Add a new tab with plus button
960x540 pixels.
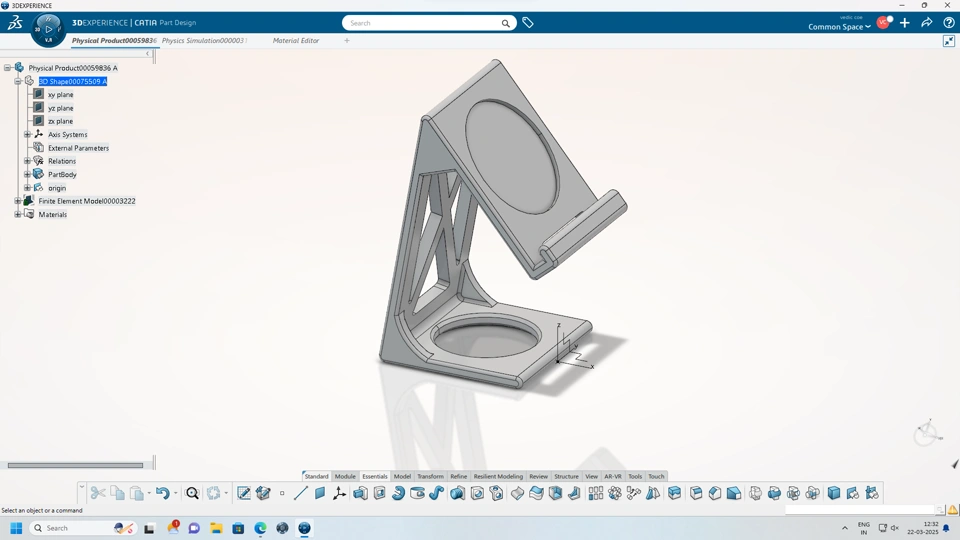coord(347,40)
